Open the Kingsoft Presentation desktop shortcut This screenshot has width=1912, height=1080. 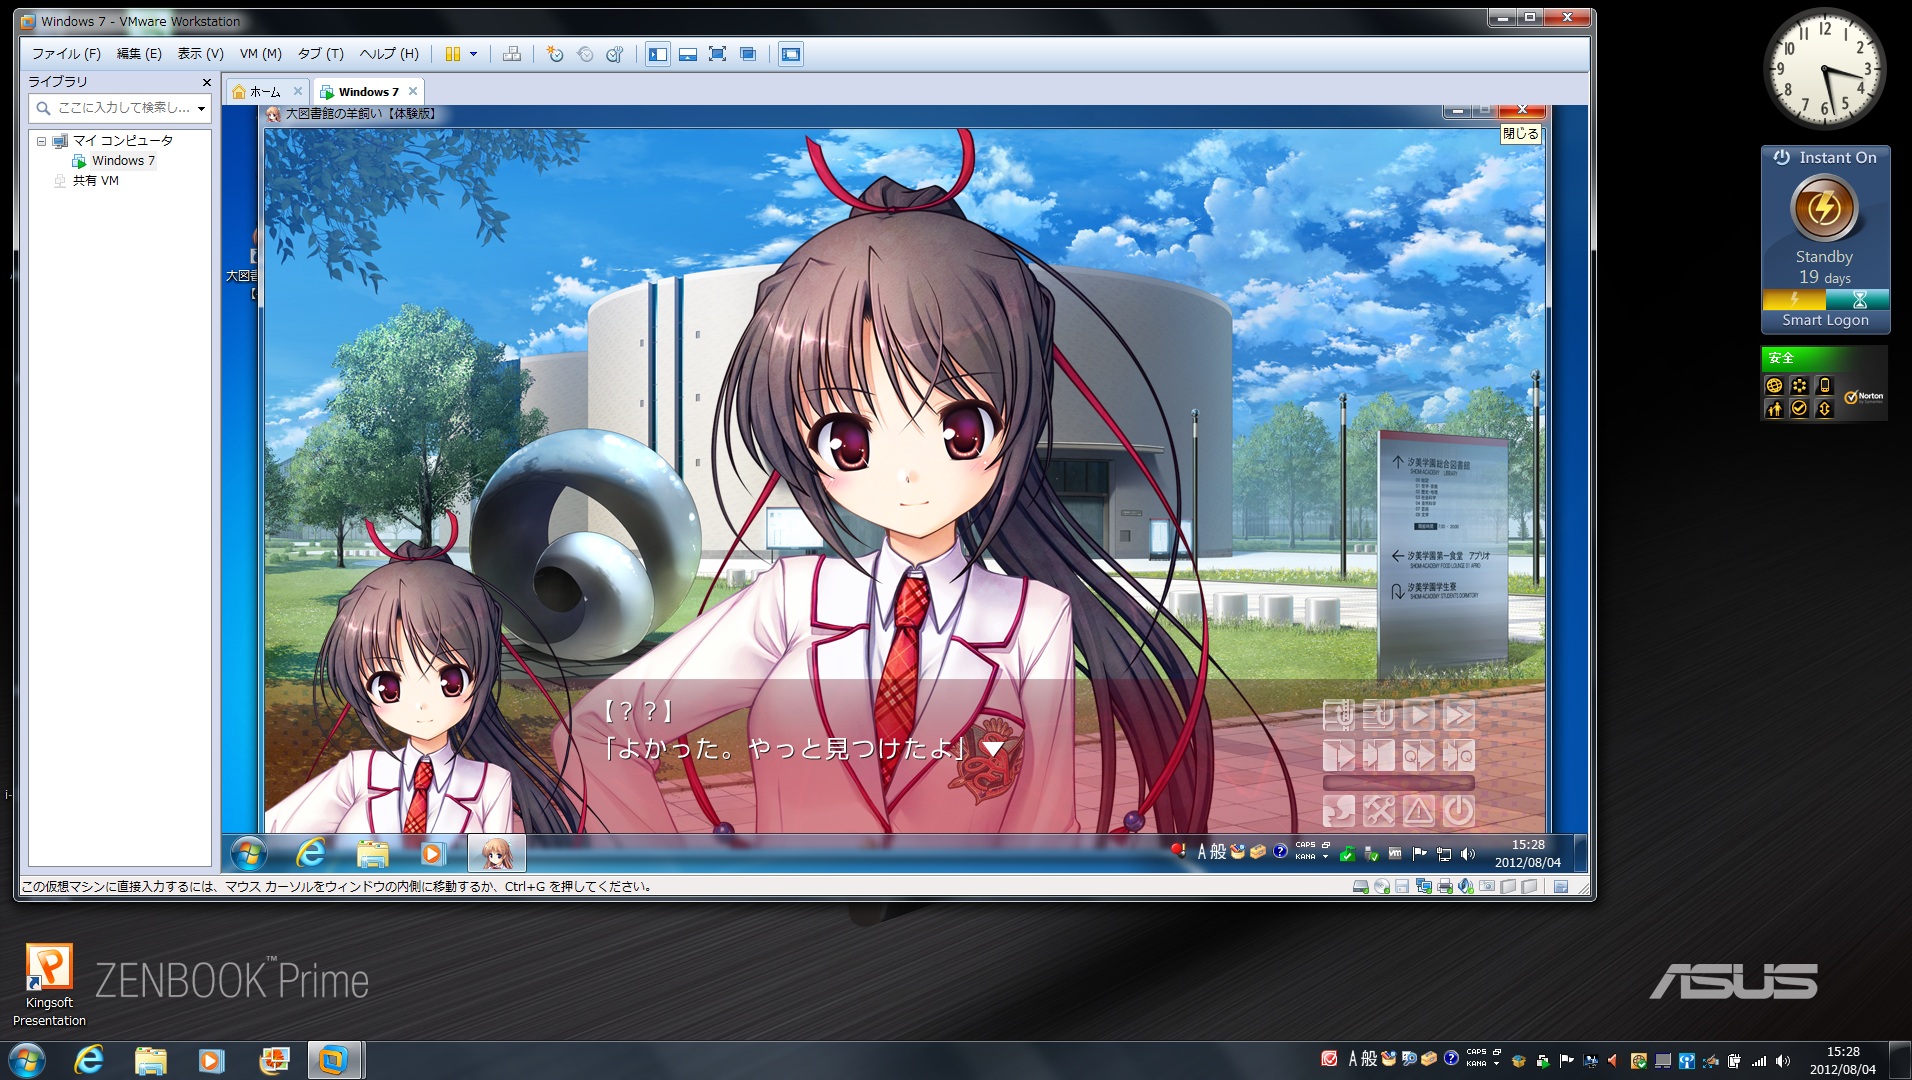point(49,985)
